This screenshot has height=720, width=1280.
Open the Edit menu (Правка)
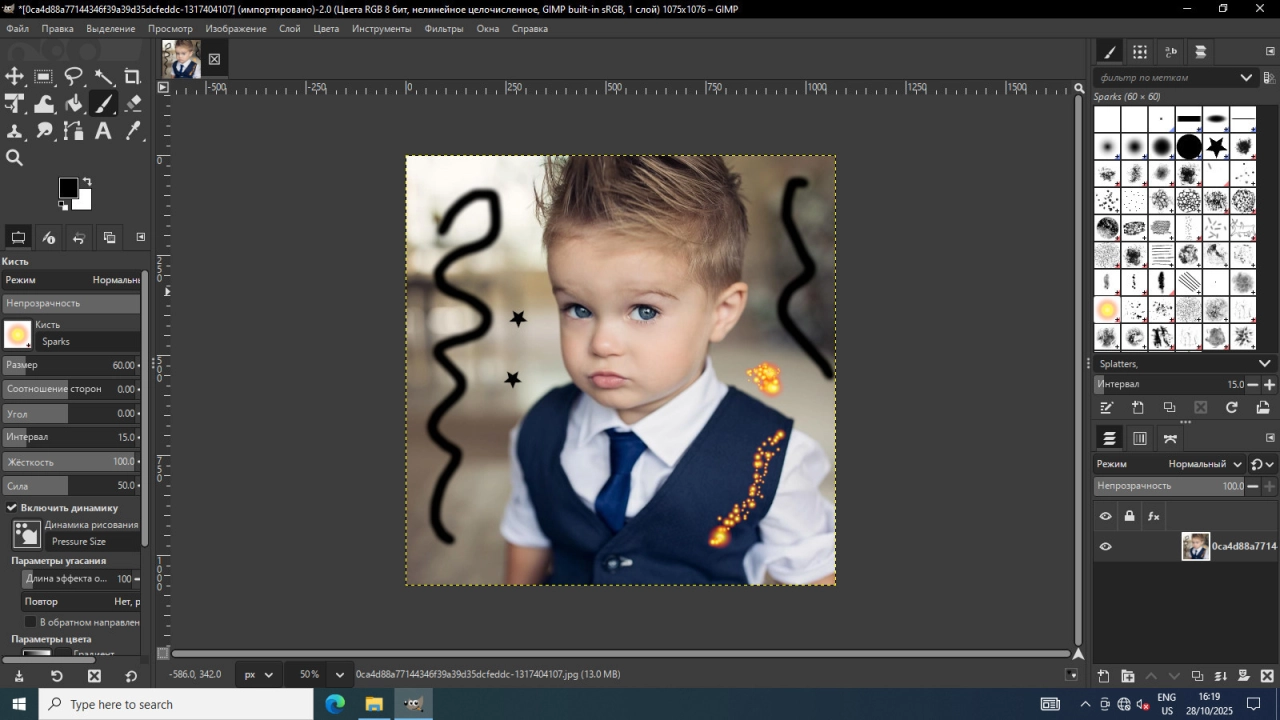(57, 28)
